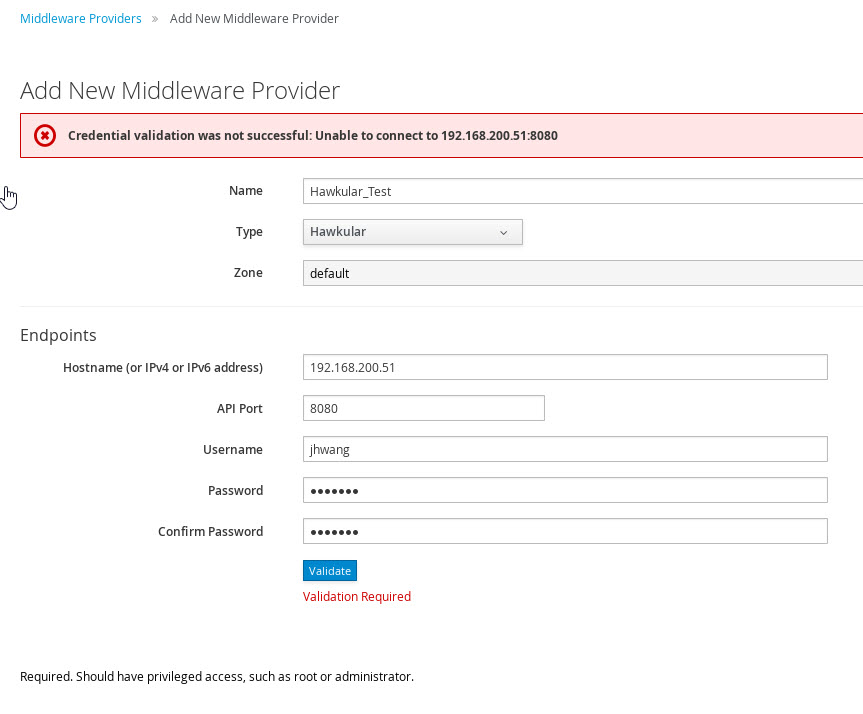This screenshot has width=863, height=714.
Task: Click the Confirm Password input field
Action: click(x=565, y=531)
